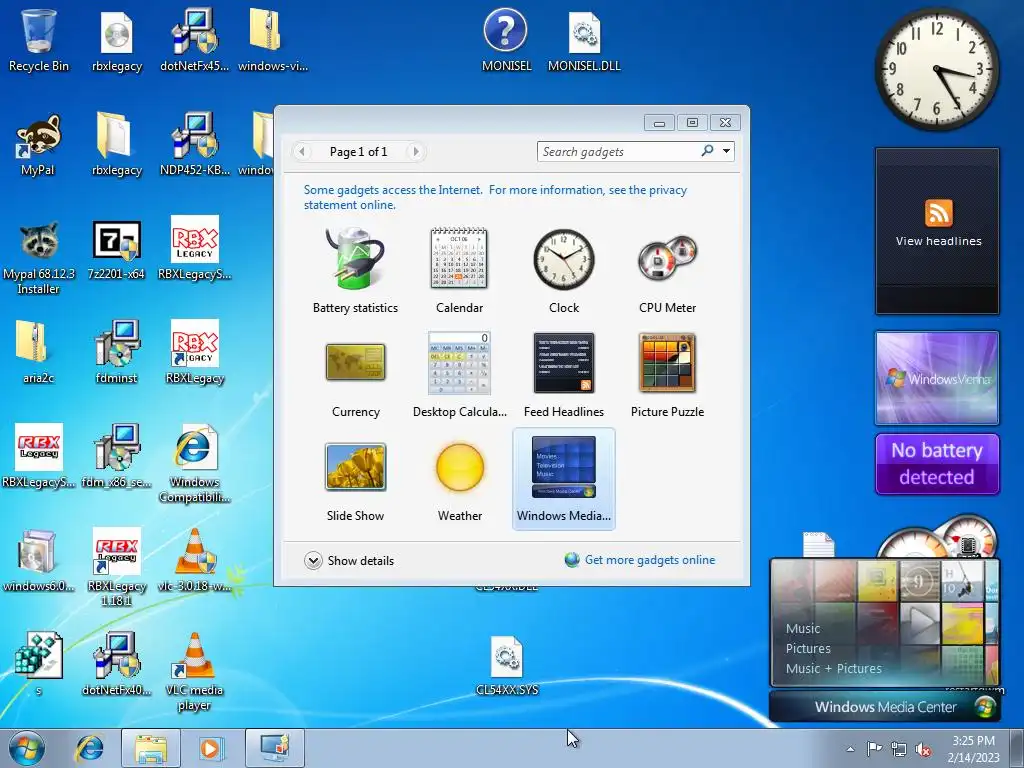1024x768 pixels.
Task: Show hidden tray icons arrow
Action: click(x=850, y=749)
